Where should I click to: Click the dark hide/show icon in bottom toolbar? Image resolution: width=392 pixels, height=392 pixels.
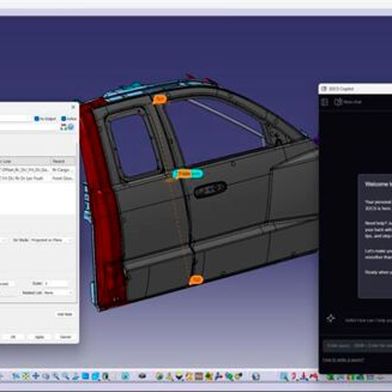[x=142, y=376]
